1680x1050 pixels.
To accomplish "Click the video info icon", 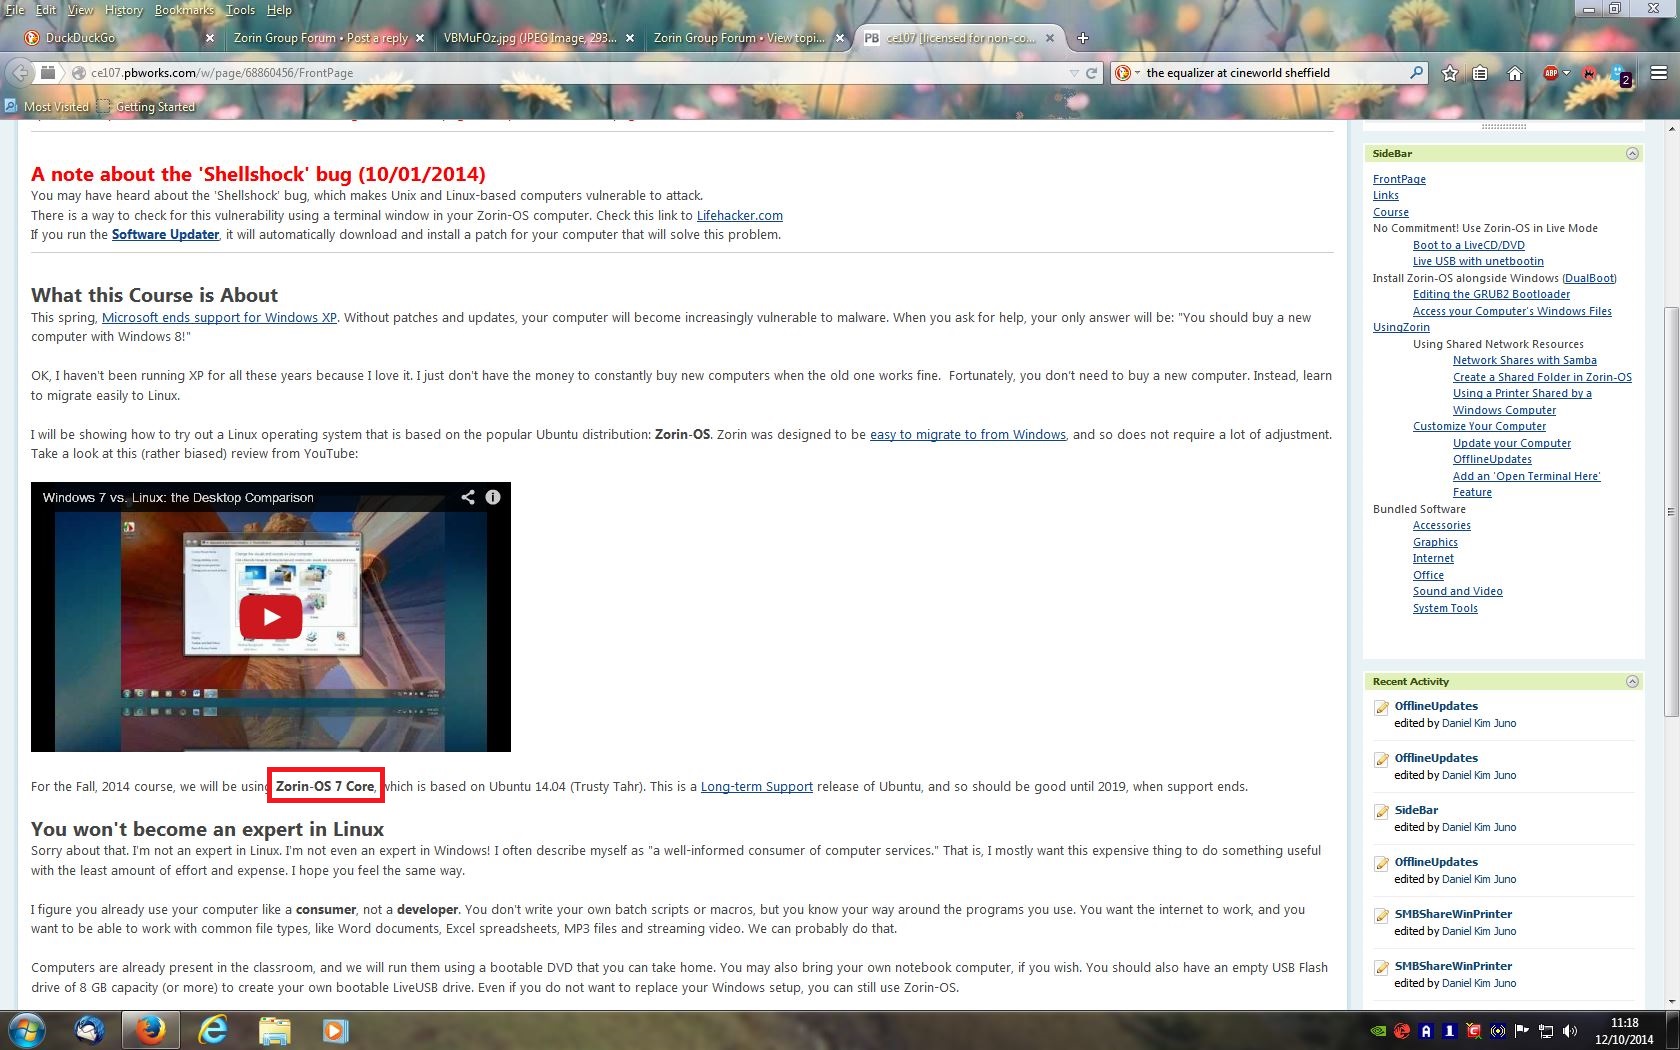I will click(493, 497).
